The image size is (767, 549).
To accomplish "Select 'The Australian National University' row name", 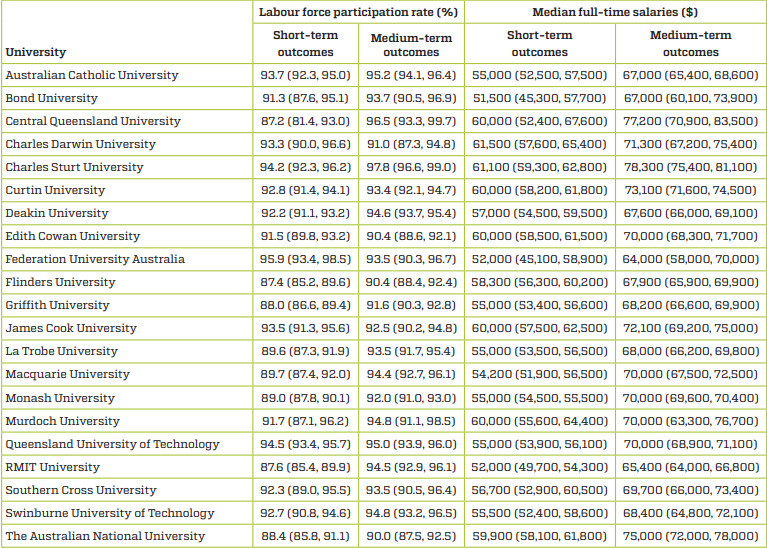I will pos(105,536).
